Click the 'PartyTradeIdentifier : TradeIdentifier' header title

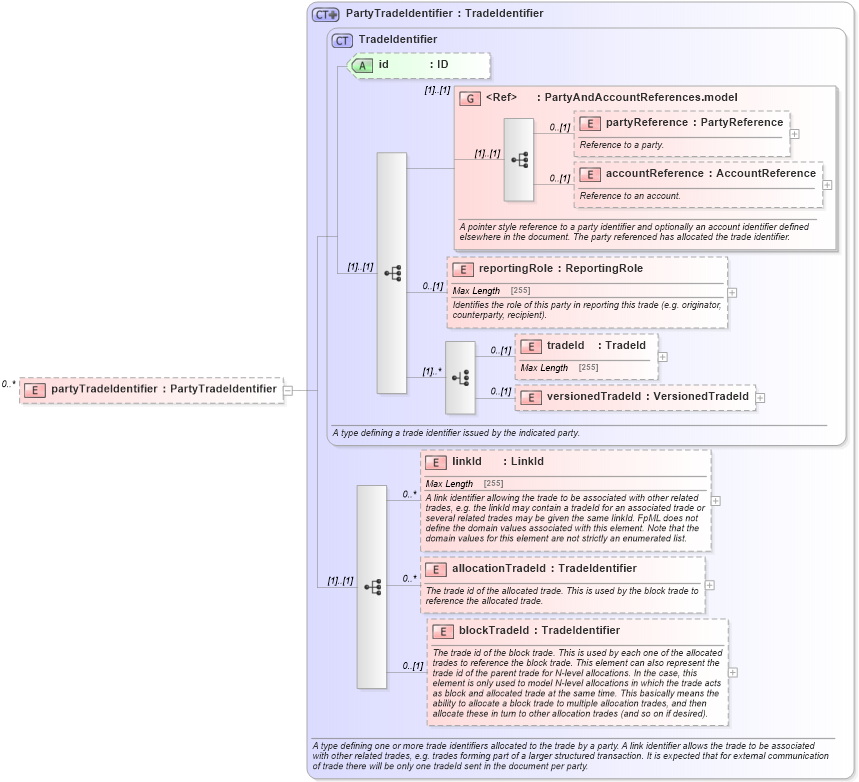tap(444, 14)
